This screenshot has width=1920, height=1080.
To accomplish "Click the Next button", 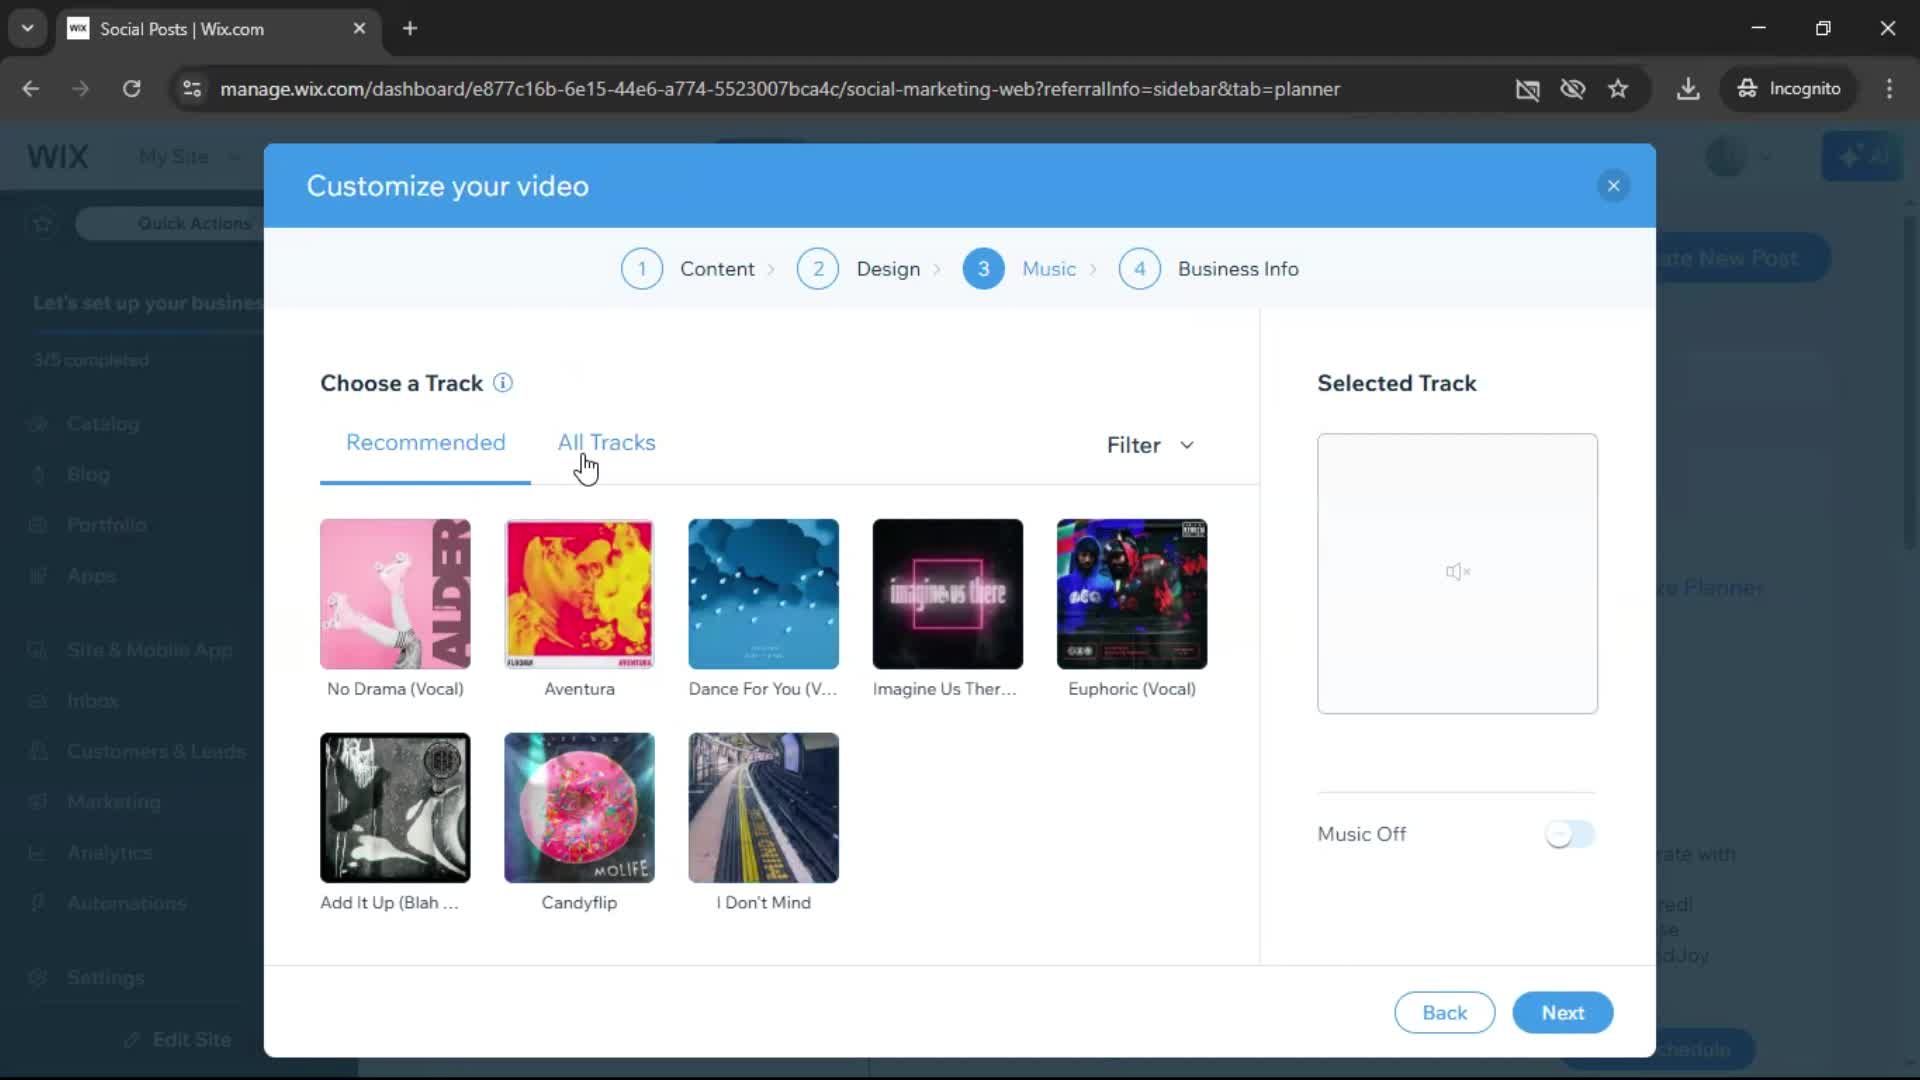I will click(x=1562, y=1013).
